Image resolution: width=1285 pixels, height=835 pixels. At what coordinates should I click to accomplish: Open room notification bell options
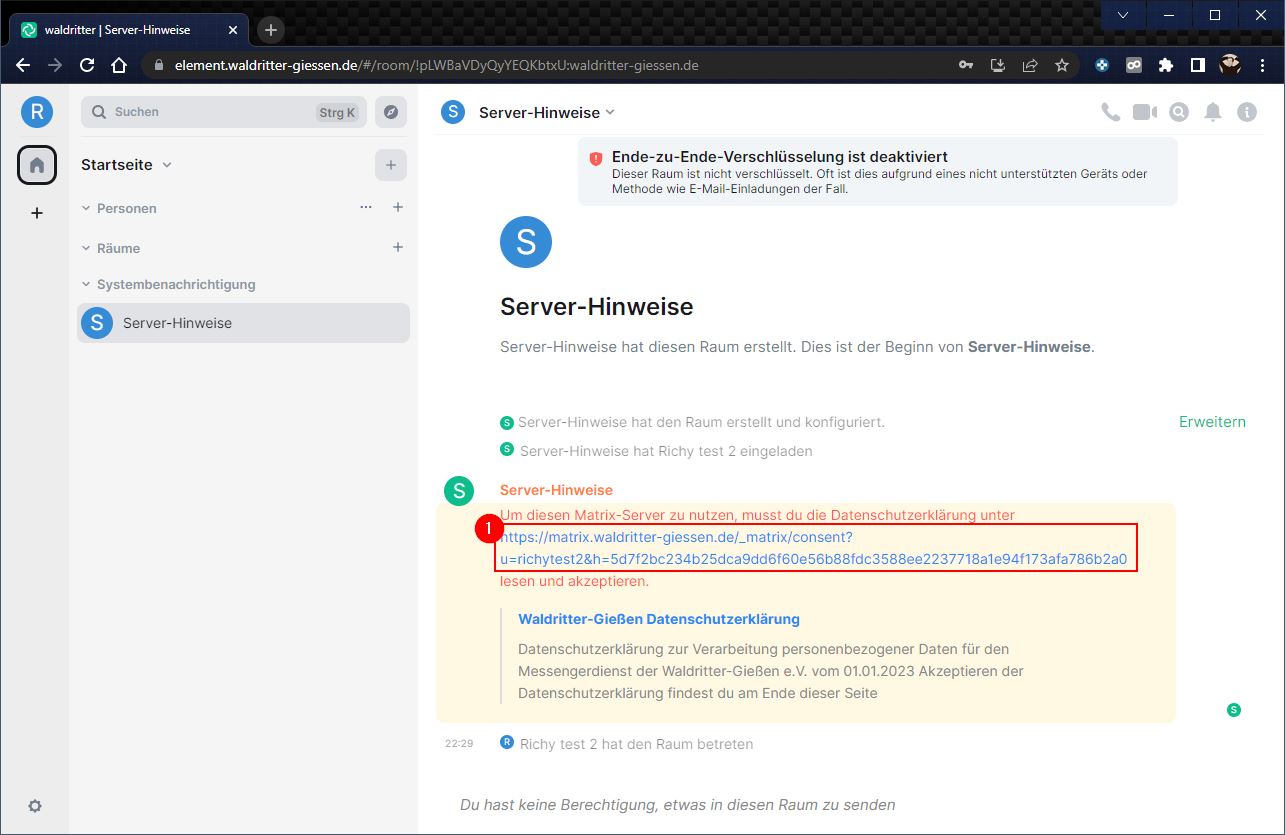coord(1213,112)
